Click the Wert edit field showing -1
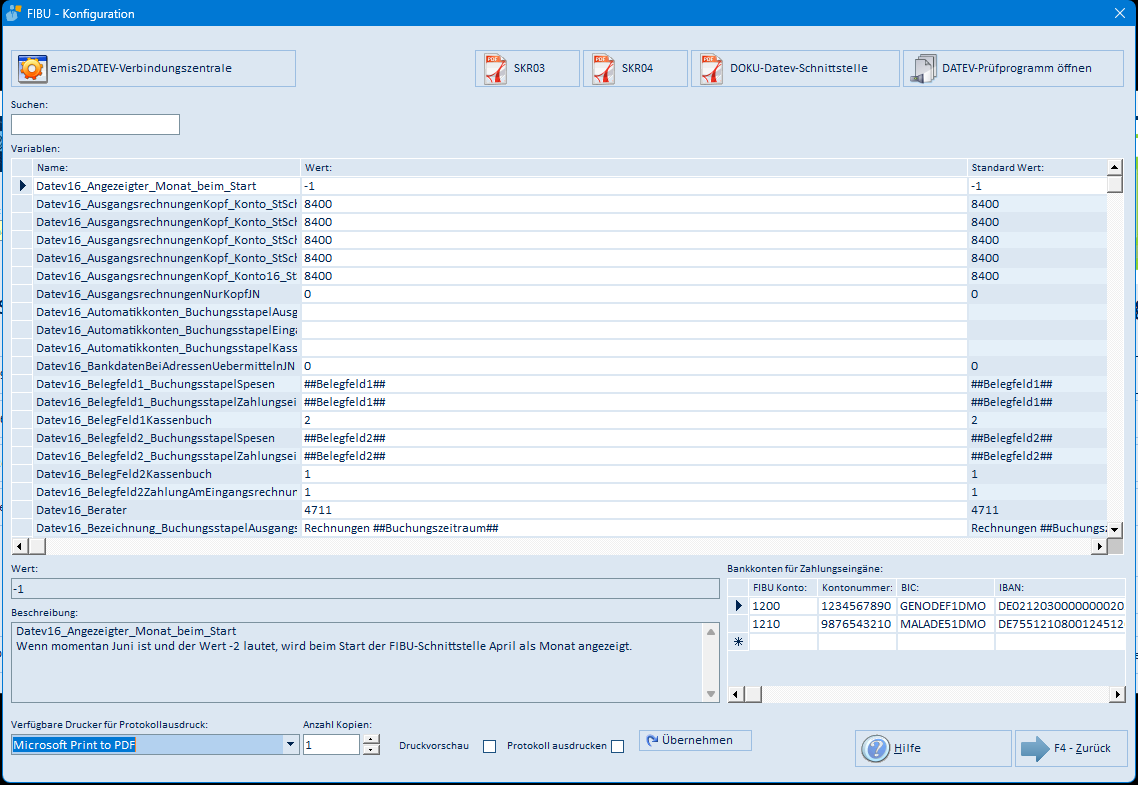Image resolution: width=1138 pixels, height=785 pixels. point(365,588)
